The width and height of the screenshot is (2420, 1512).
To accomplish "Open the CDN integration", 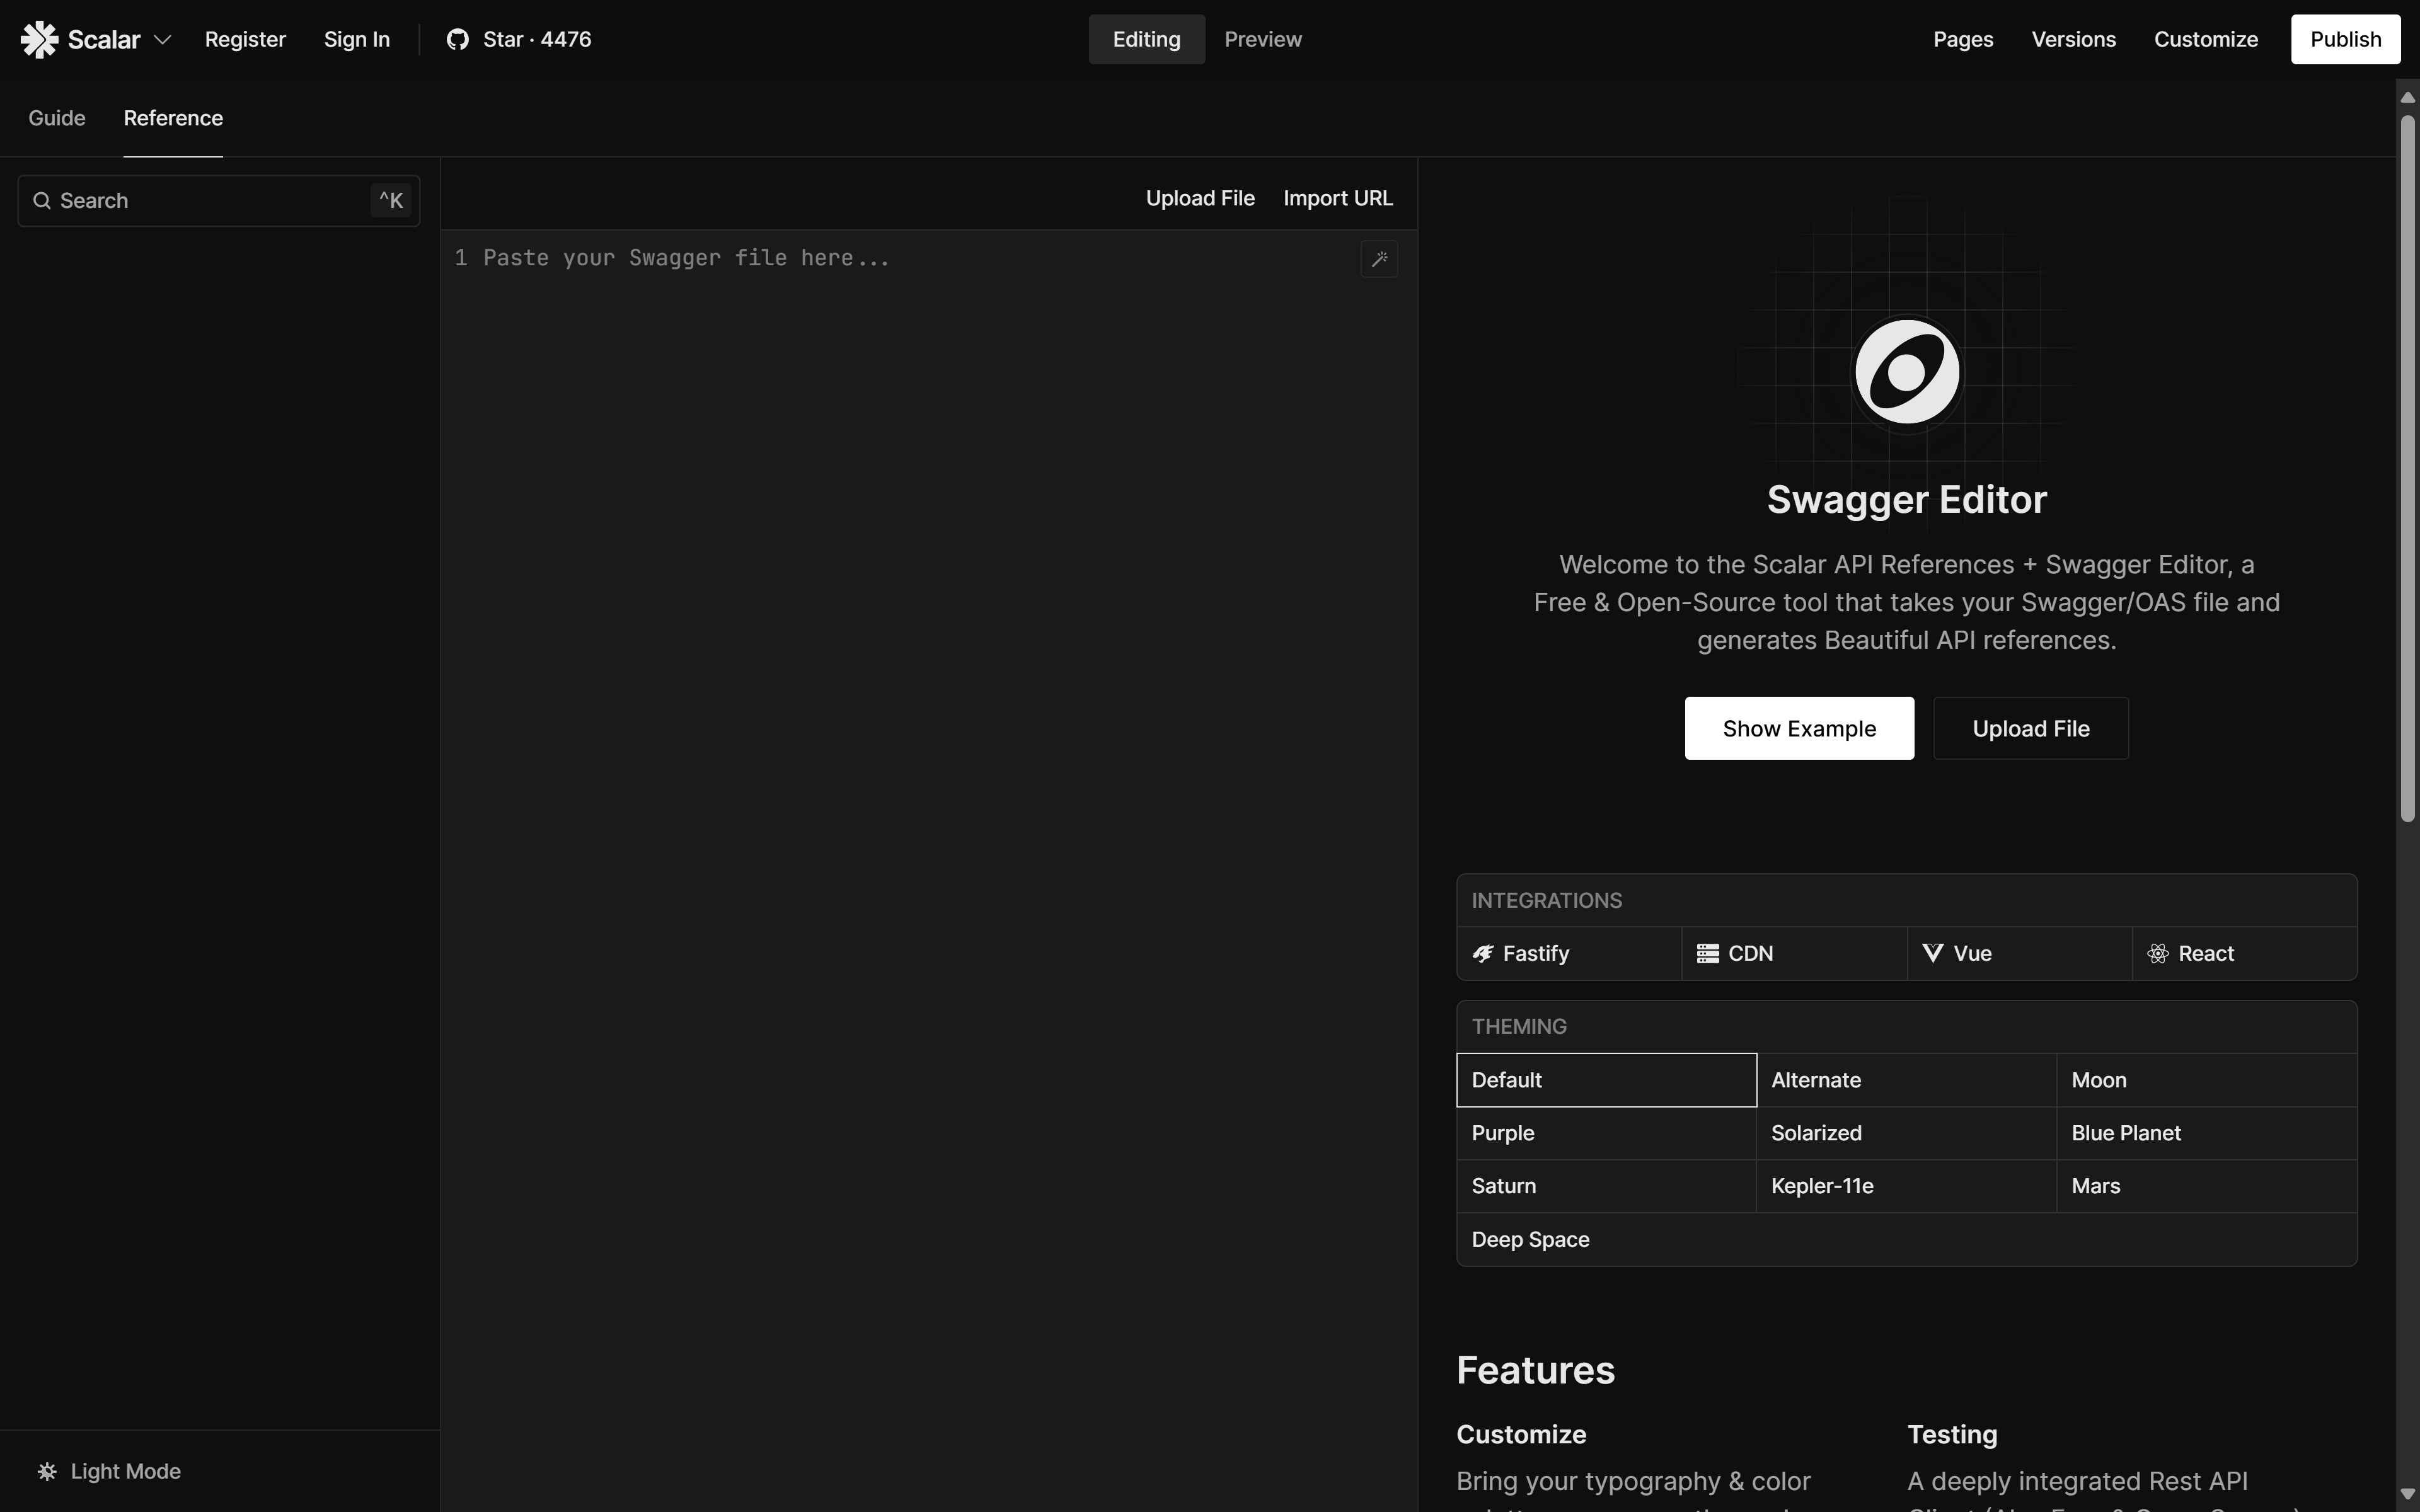I will pos(1794,953).
